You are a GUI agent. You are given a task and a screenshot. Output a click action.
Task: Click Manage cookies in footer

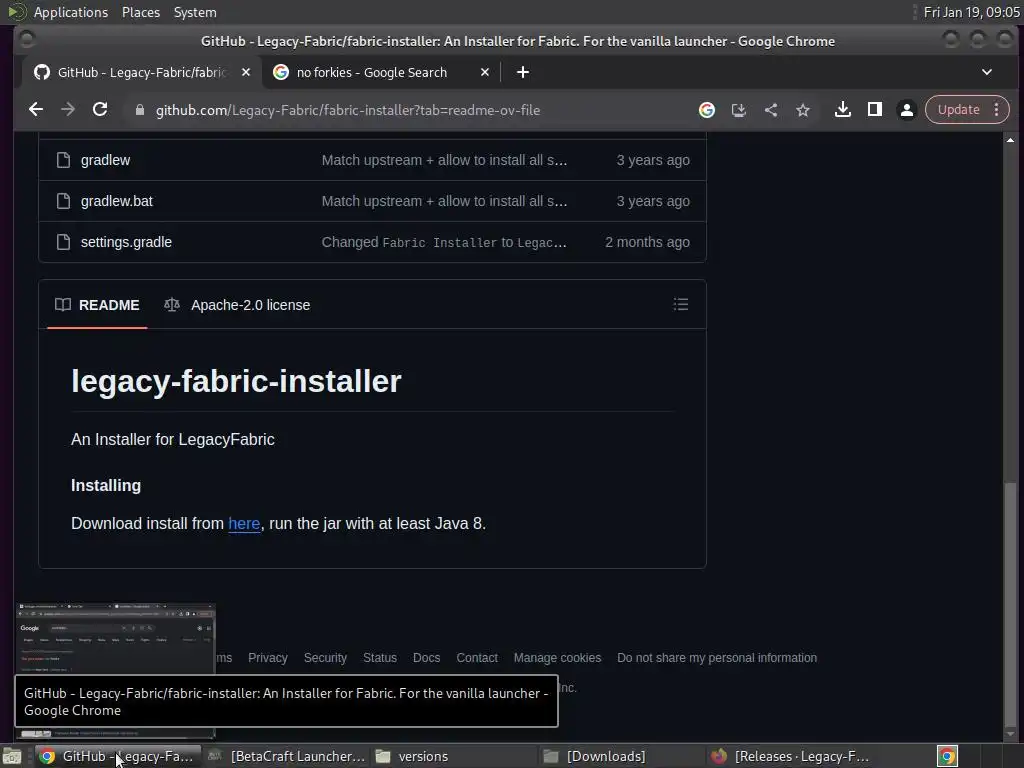557,658
